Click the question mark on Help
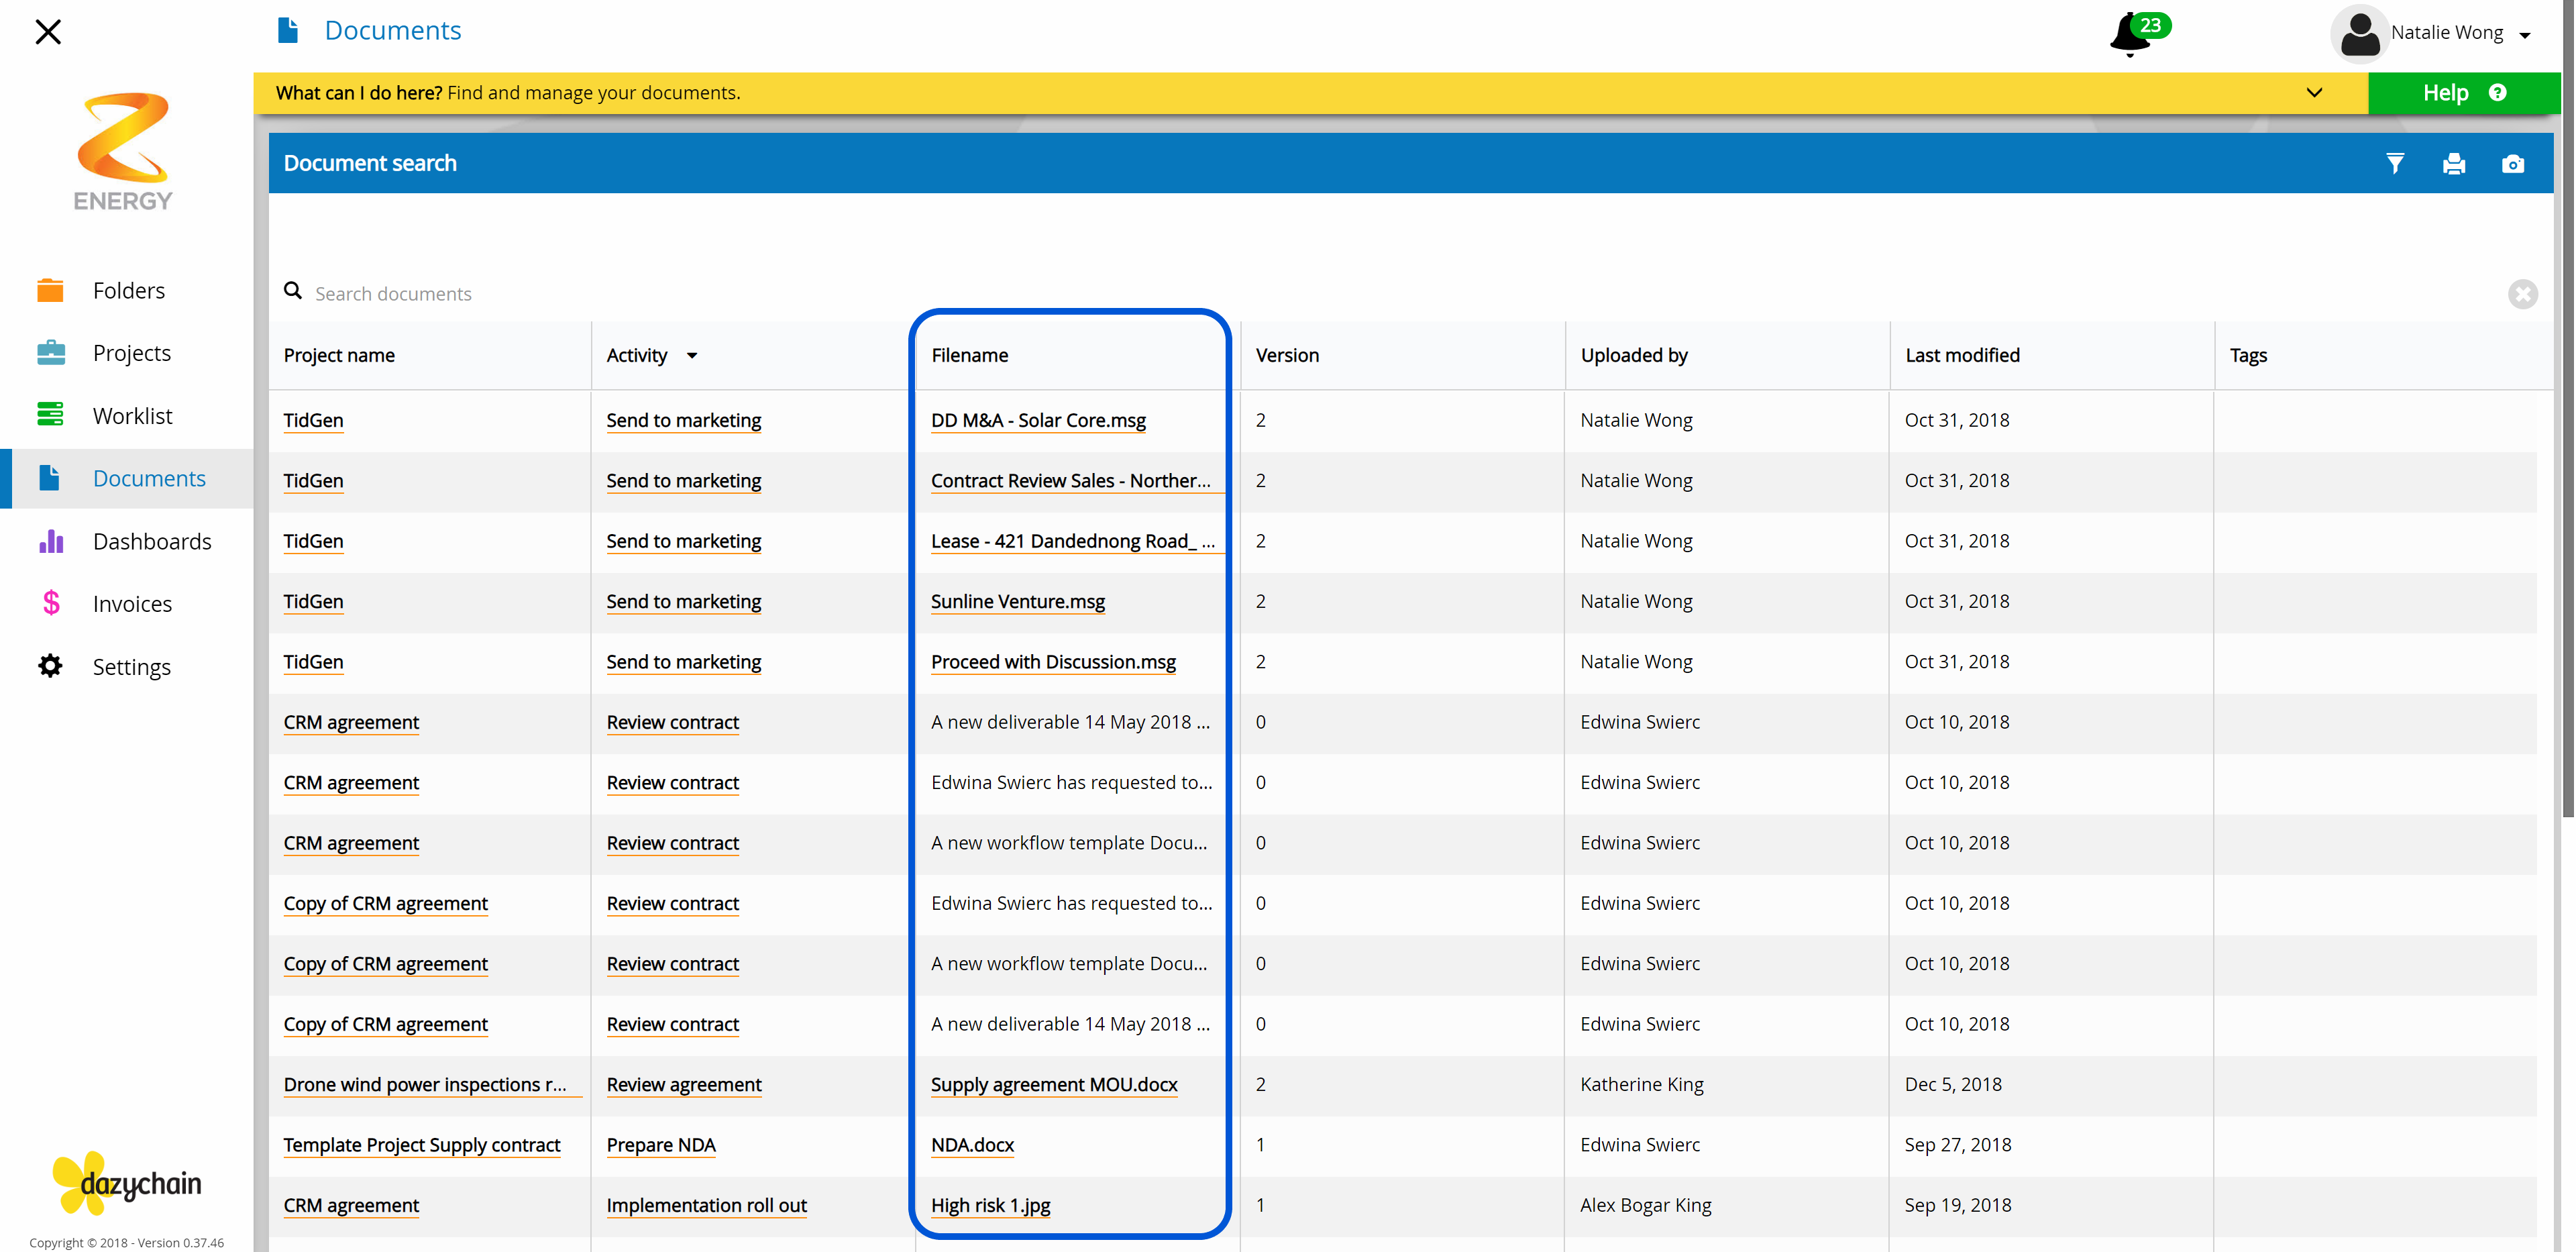This screenshot has height=1252, width=2576. [x=2497, y=93]
